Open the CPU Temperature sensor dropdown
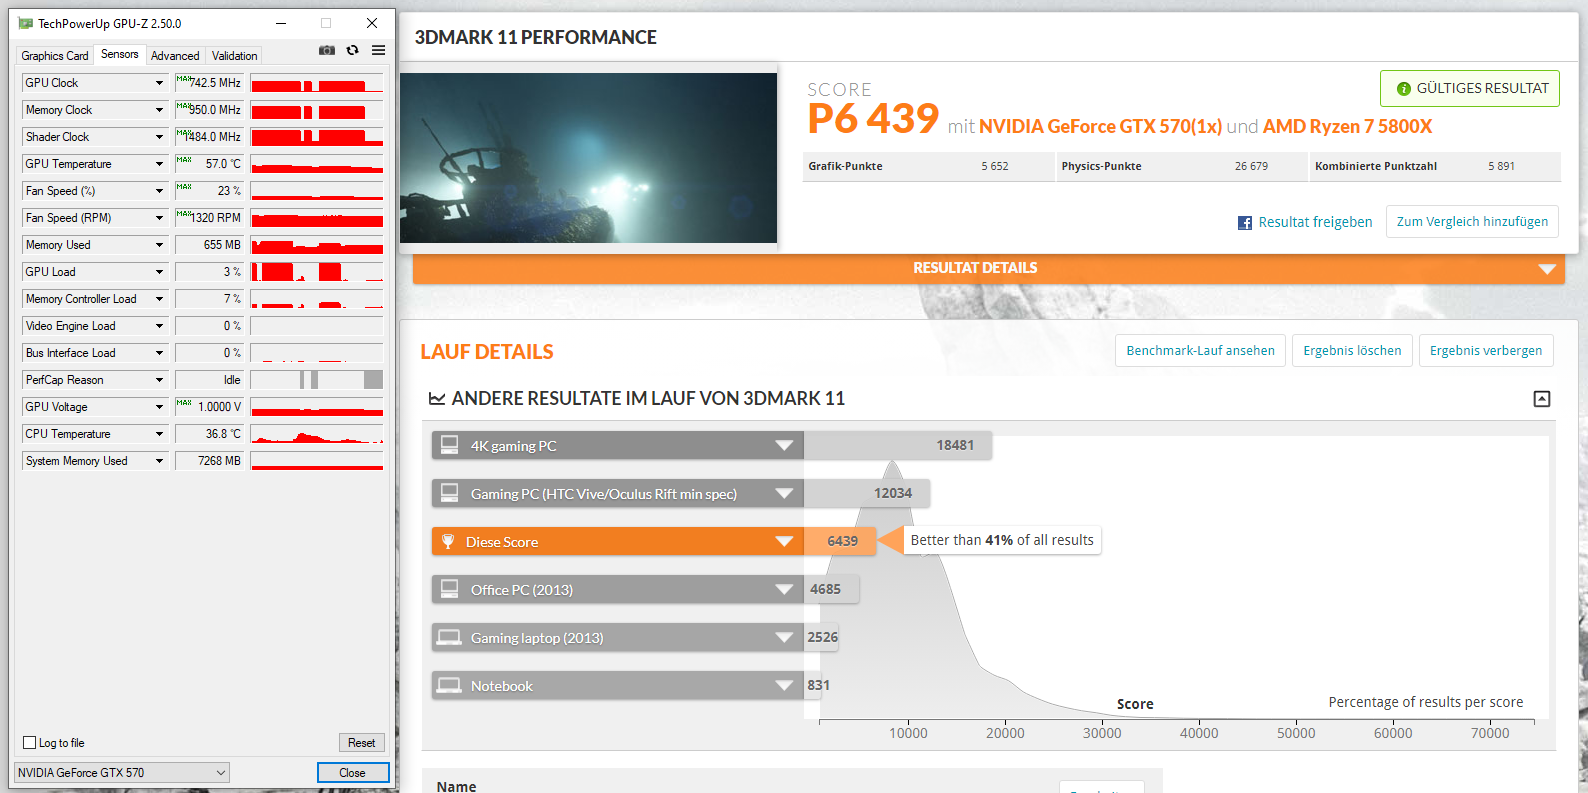Image resolution: width=1588 pixels, height=793 pixels. click(159, 434)
